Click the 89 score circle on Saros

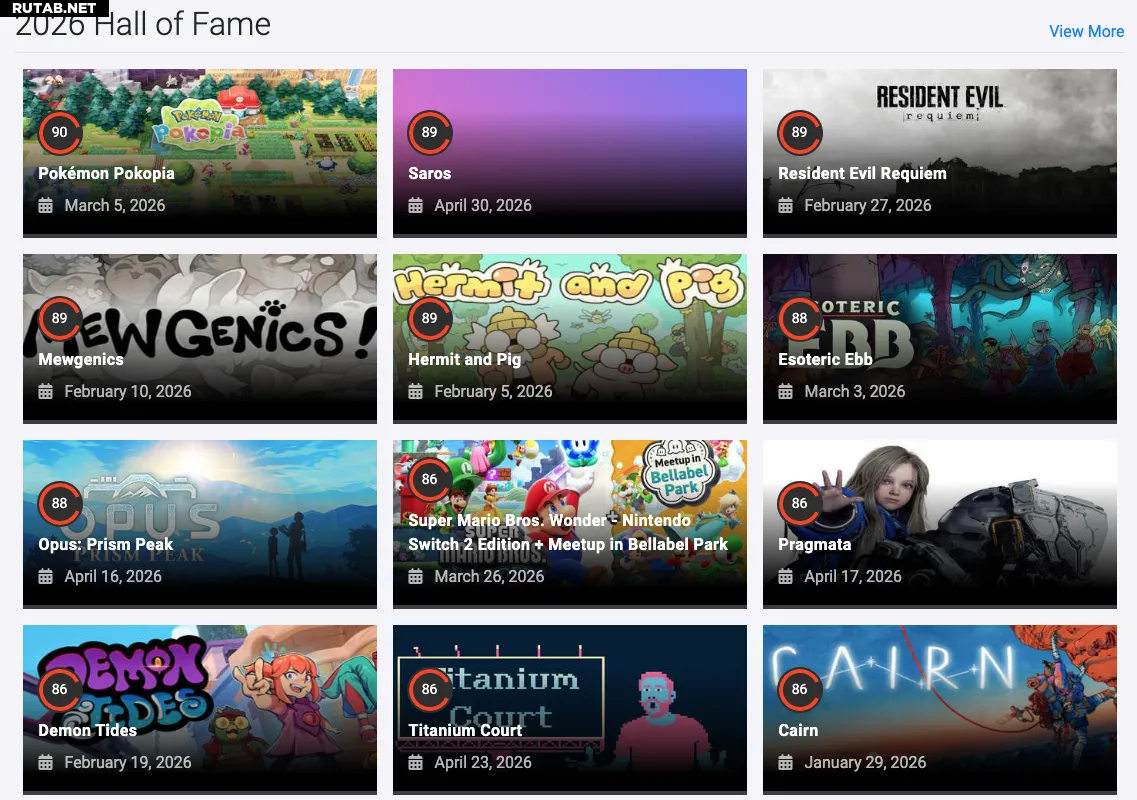(429, 132)
